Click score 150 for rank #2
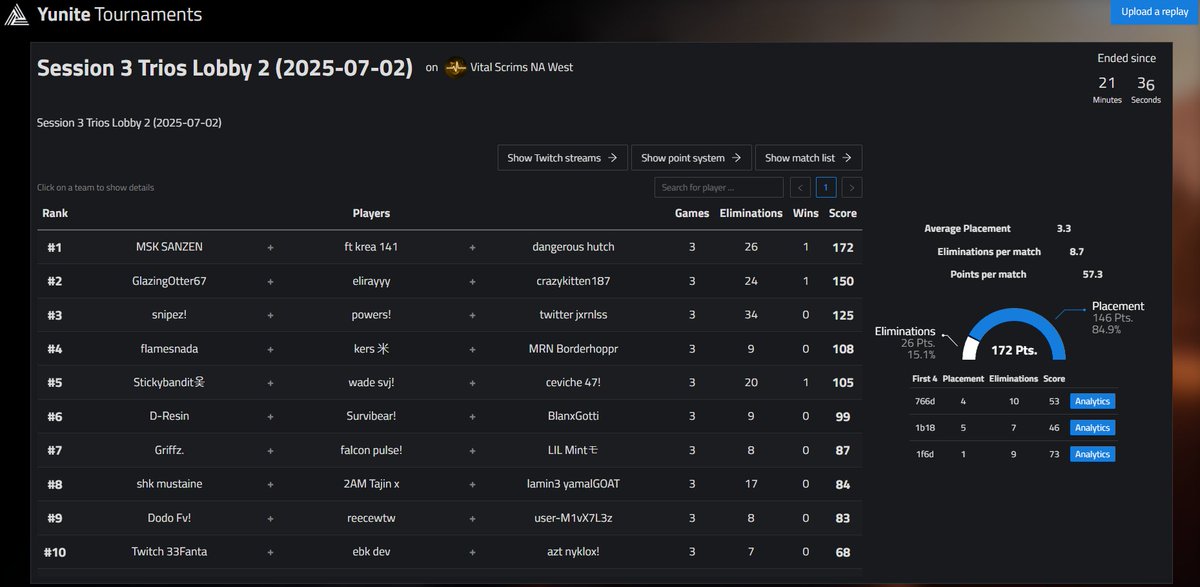Screen dimensions: 1200x587 click(843, 281)
